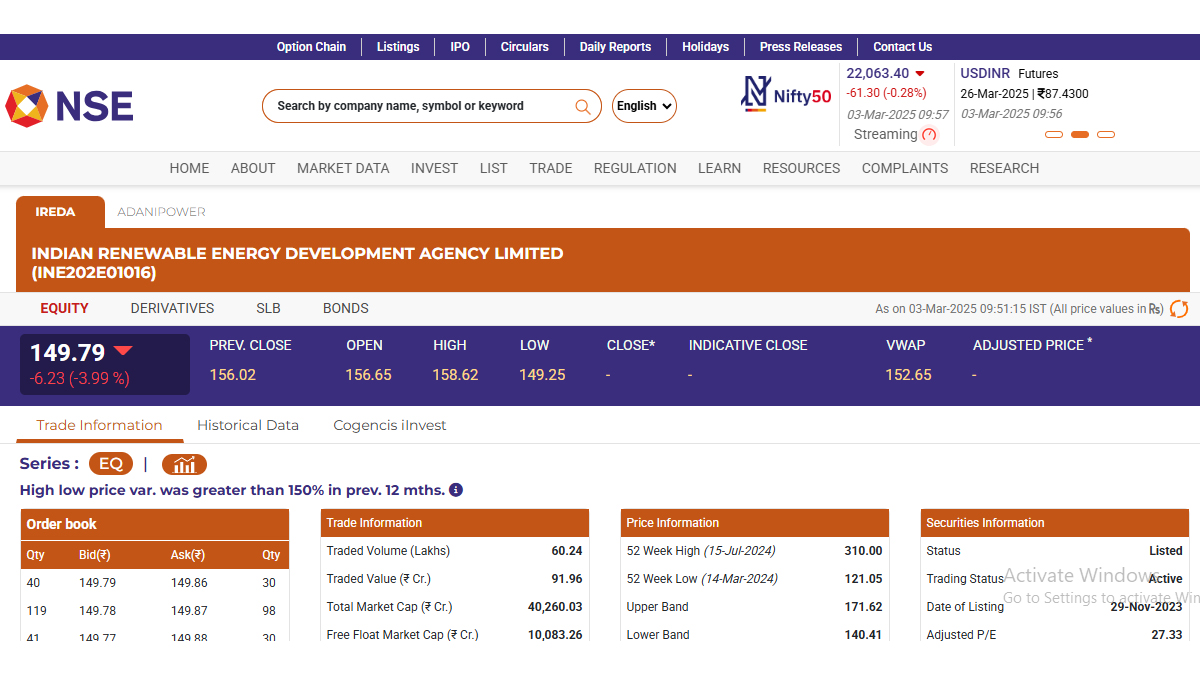Click the Press Releases link
Screen dimensions: 1200x675
801,47
